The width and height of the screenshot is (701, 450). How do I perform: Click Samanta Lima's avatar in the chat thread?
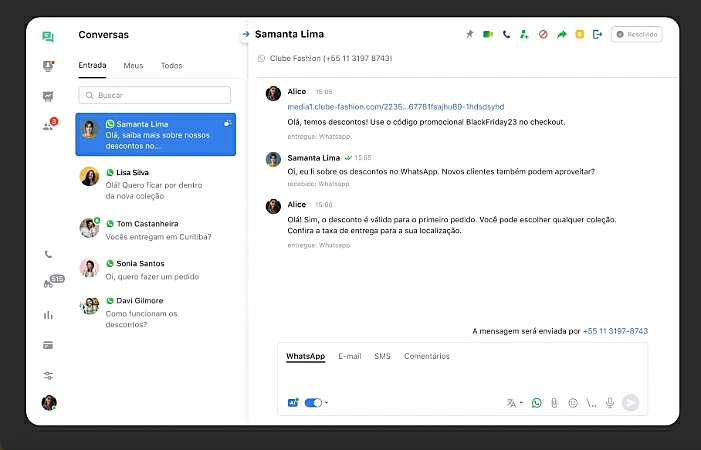tap(273, 159)
